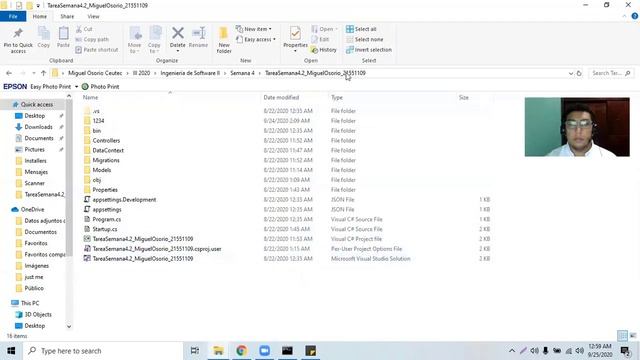Select the Program.cs file

107,219
